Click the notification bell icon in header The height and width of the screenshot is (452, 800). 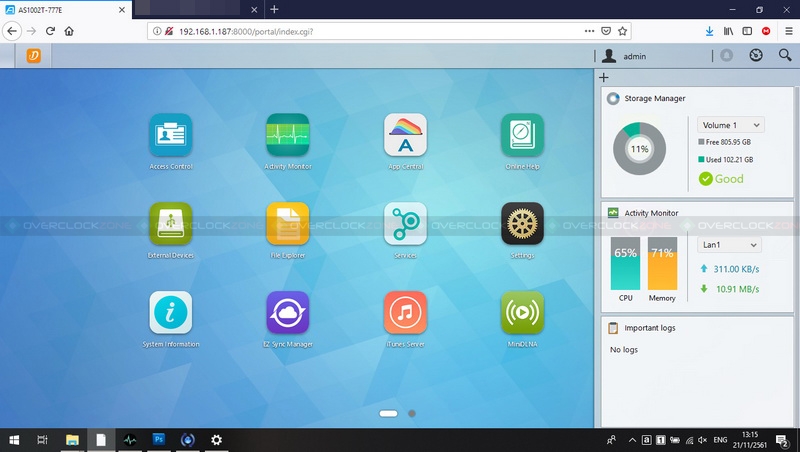(x=727, y=56)
